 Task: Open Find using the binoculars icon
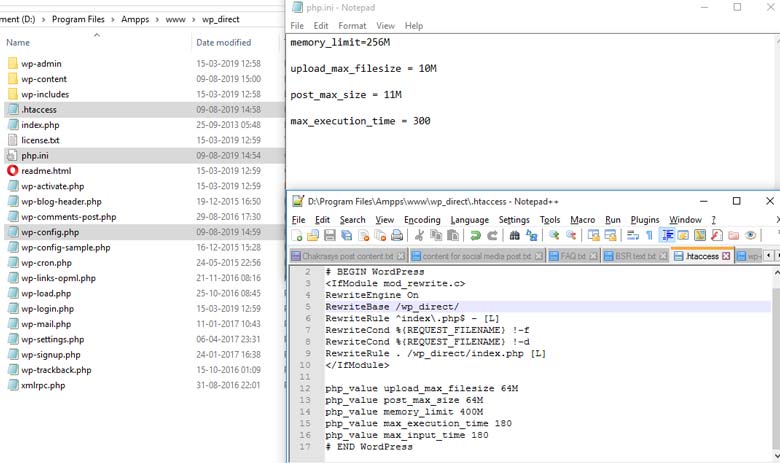[x=515, y=235]
